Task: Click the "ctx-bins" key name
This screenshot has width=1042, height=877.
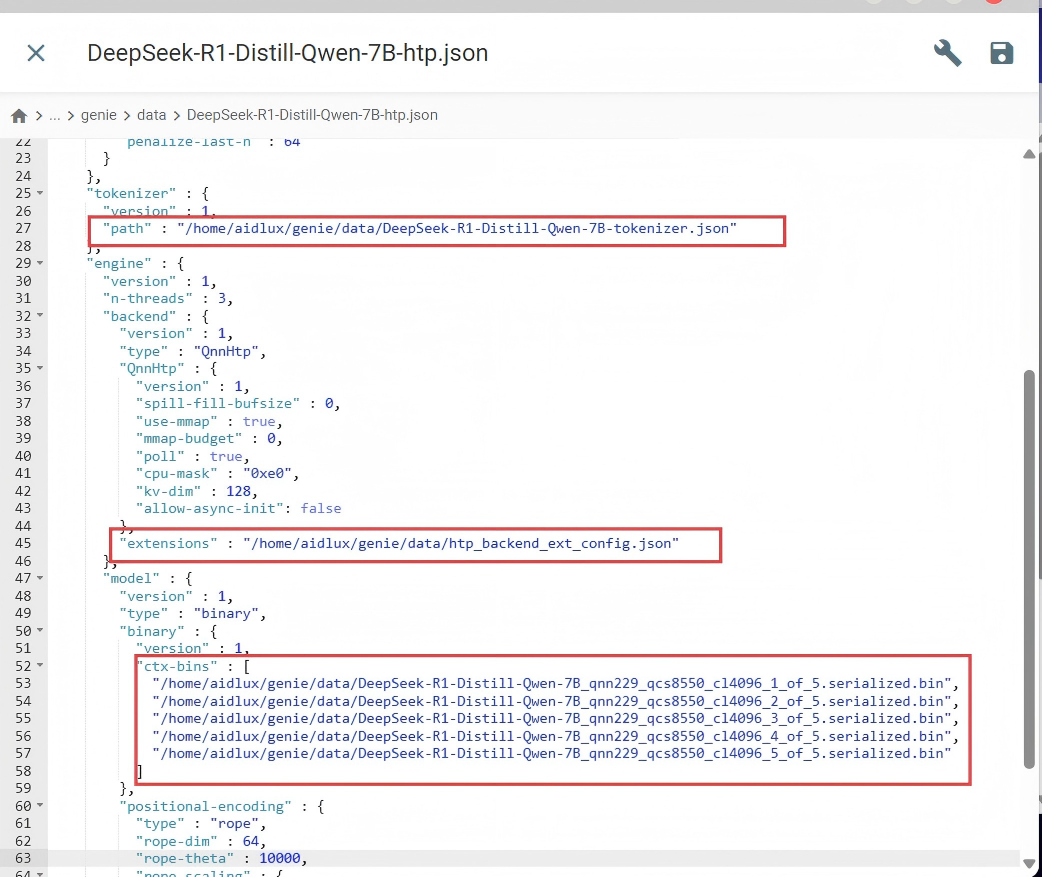Action: point(177,666)
